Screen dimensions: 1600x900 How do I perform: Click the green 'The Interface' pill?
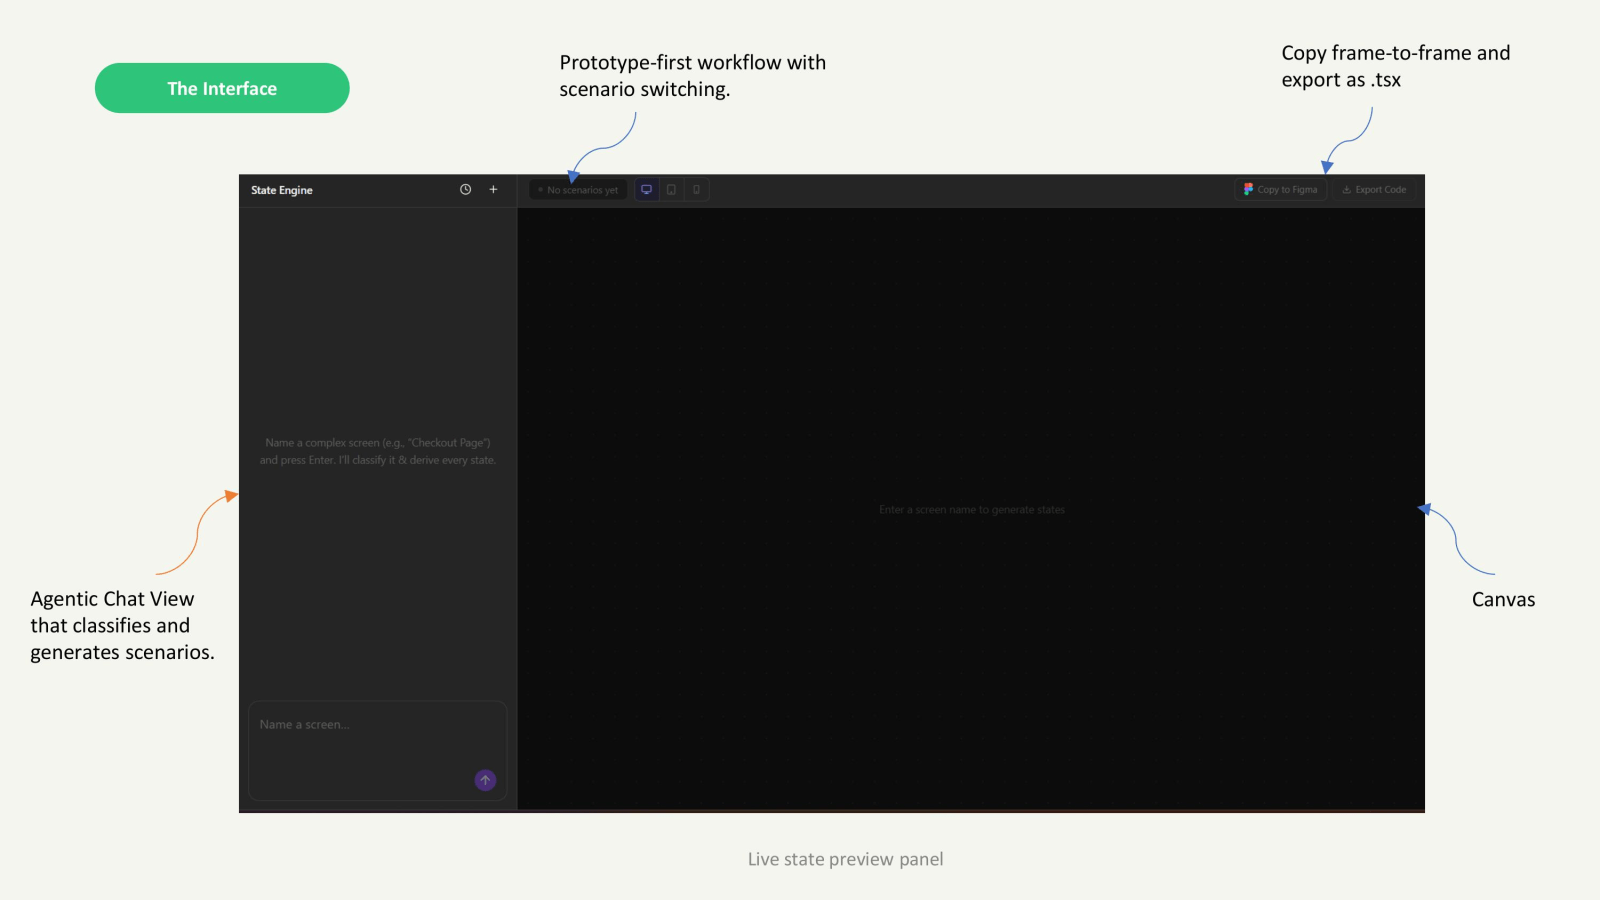(x=222, y=88)
